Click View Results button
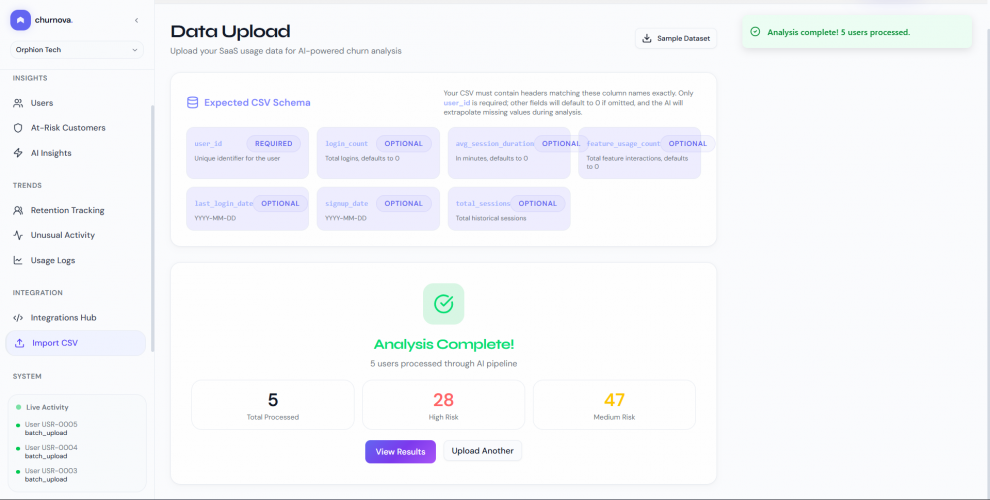Viewport: 990px width, 500px height. click(400, 451)
